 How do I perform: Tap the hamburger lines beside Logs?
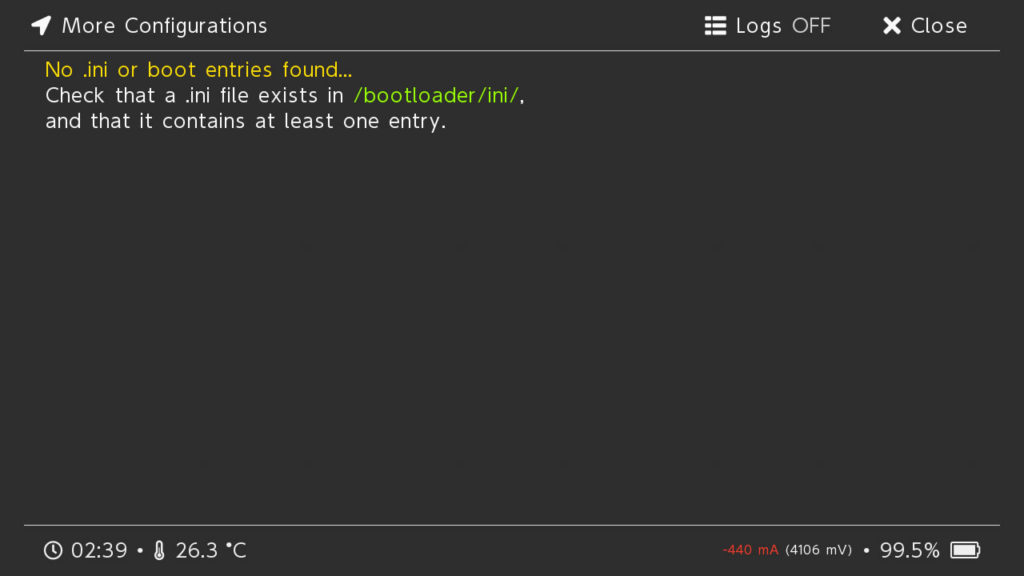(x=714, y=25)
